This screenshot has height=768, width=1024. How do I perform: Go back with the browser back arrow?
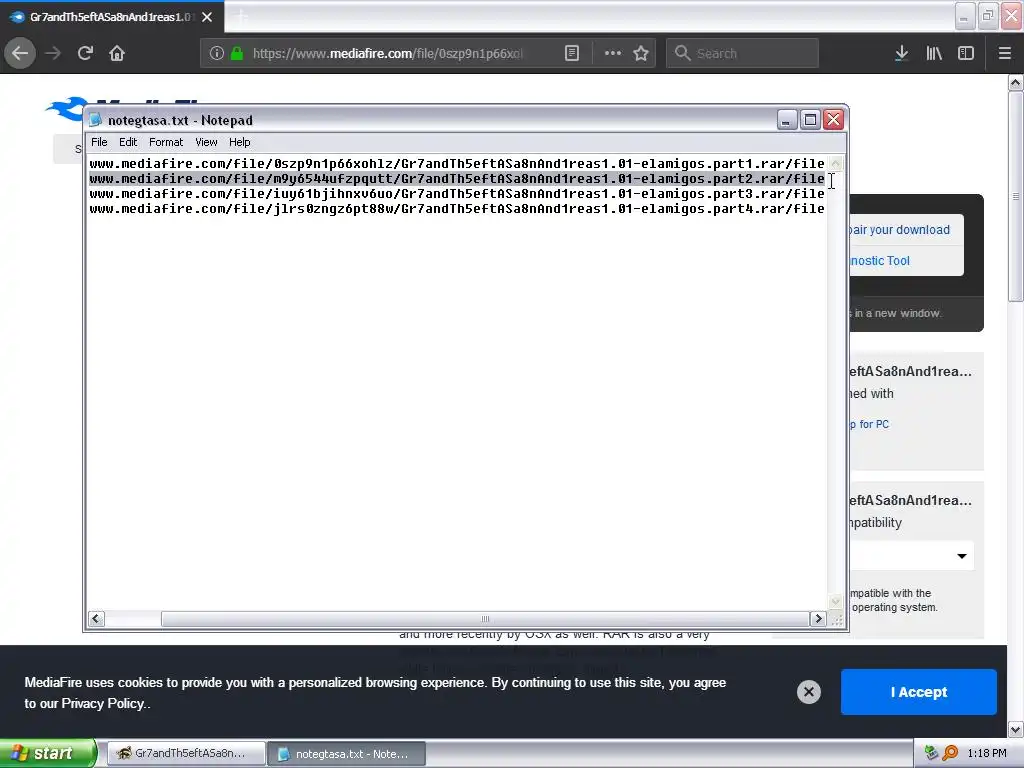coord(20,53)
